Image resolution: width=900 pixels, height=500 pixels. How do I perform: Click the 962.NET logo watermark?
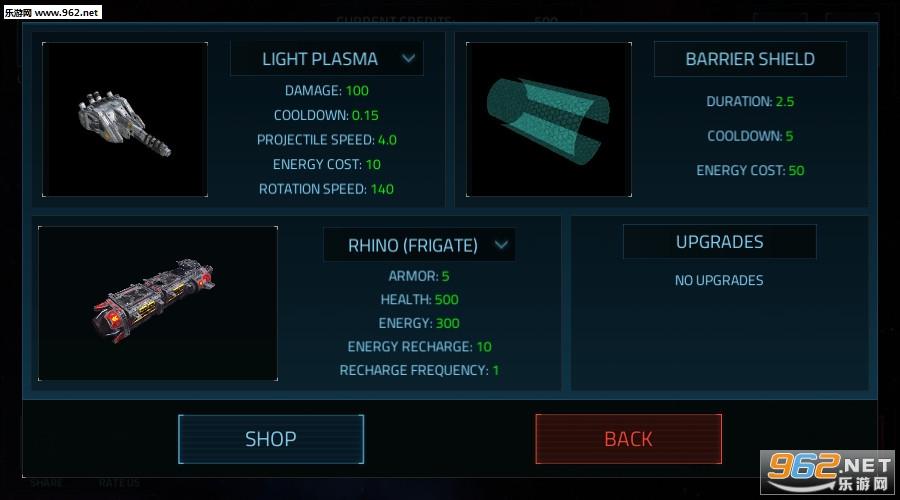pos(826,469)
